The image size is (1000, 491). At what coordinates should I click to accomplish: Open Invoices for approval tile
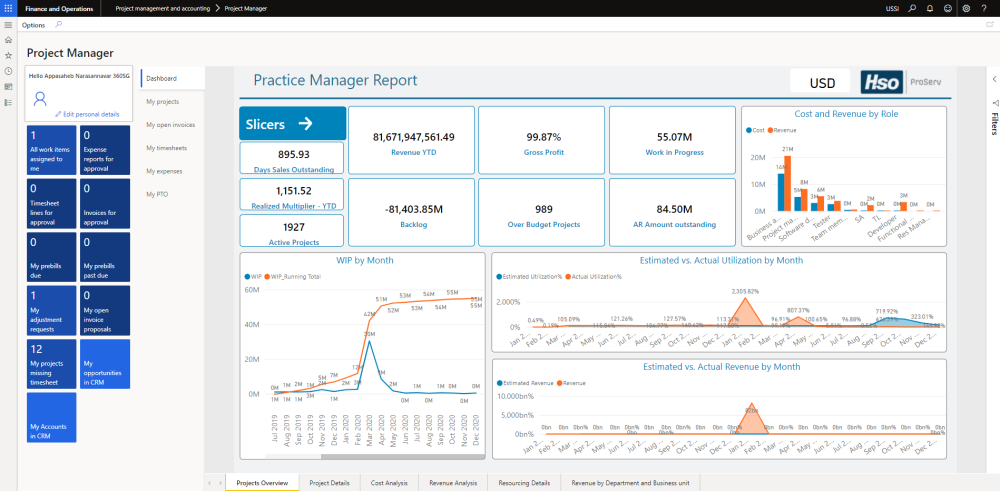[105, 203]
